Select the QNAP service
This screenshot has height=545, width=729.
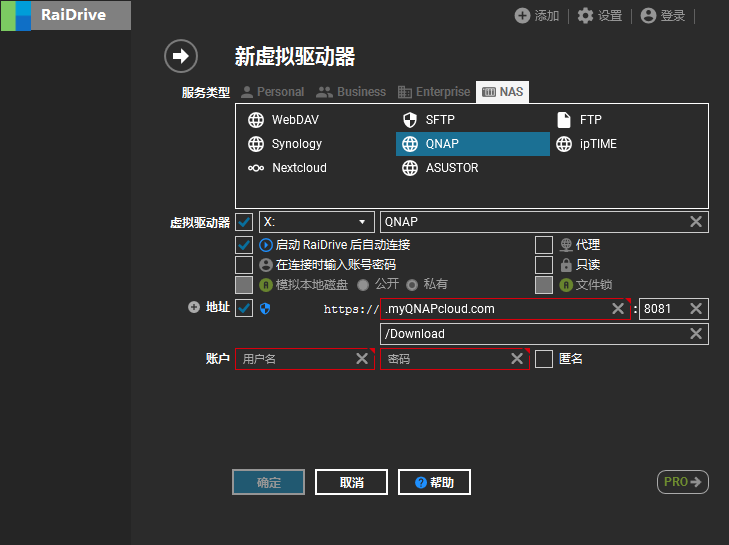pos(473,144)
